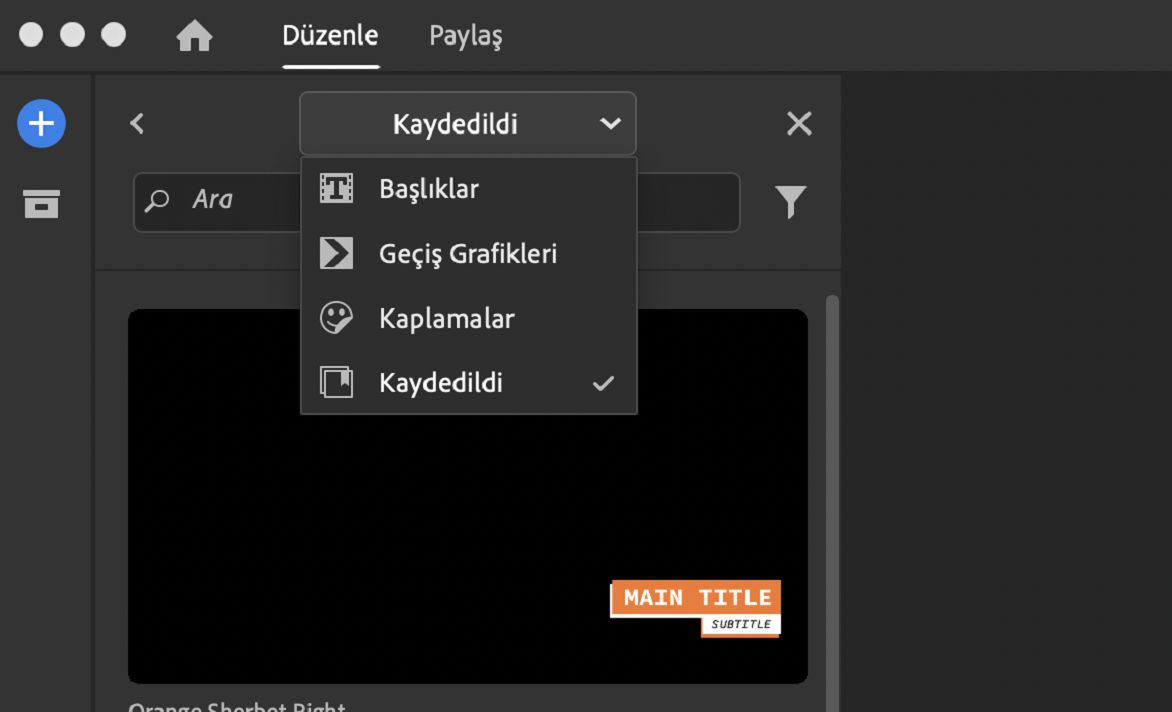Click the back arrow above the panel
Screen dimensions: 1172x712
coord(136,123)
